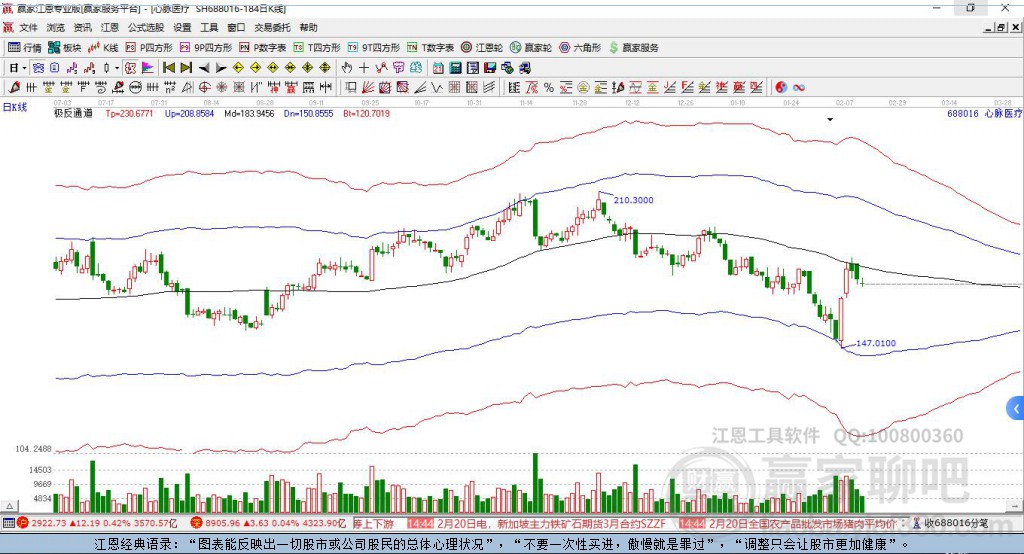Expand the candlestick type dropdown arrow
Screen dimensions: 1024x554
coord(117,68)
